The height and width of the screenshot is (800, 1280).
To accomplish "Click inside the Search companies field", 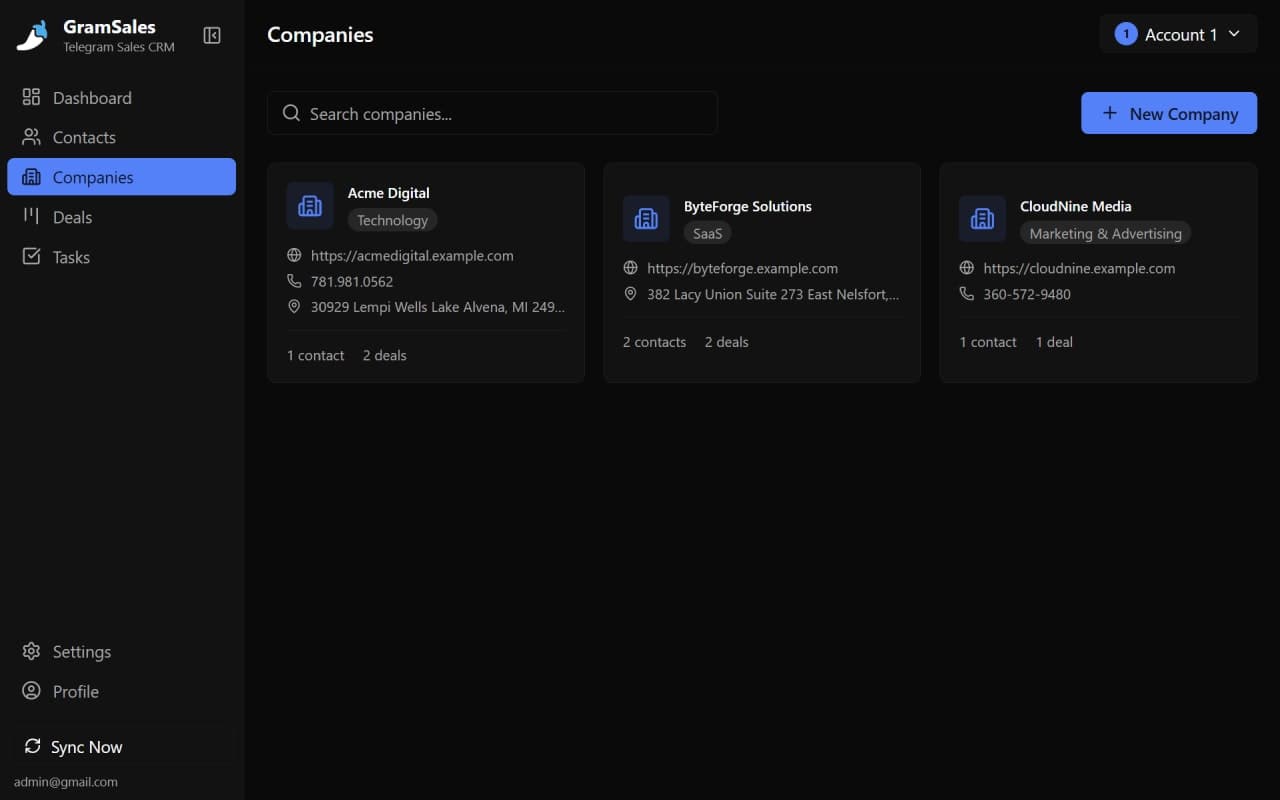I will [492, 113].
